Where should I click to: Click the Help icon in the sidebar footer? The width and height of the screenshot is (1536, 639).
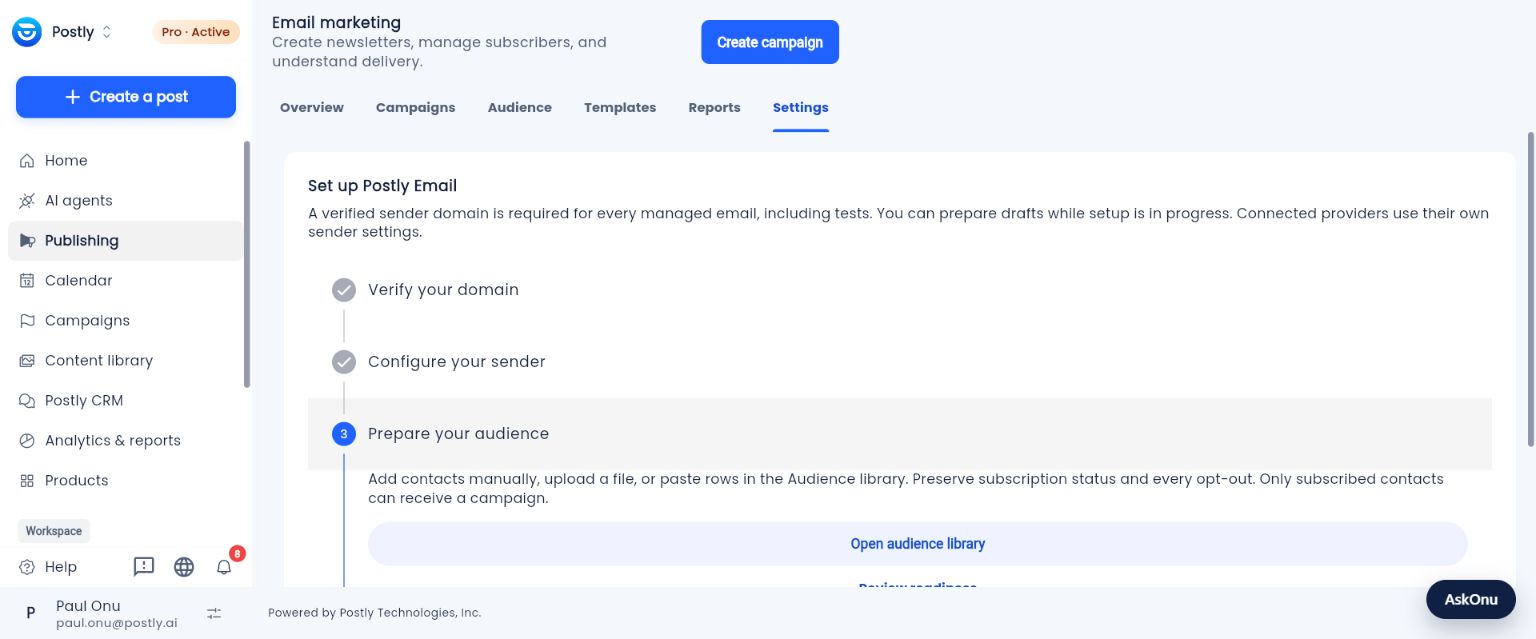pos(27,567)
